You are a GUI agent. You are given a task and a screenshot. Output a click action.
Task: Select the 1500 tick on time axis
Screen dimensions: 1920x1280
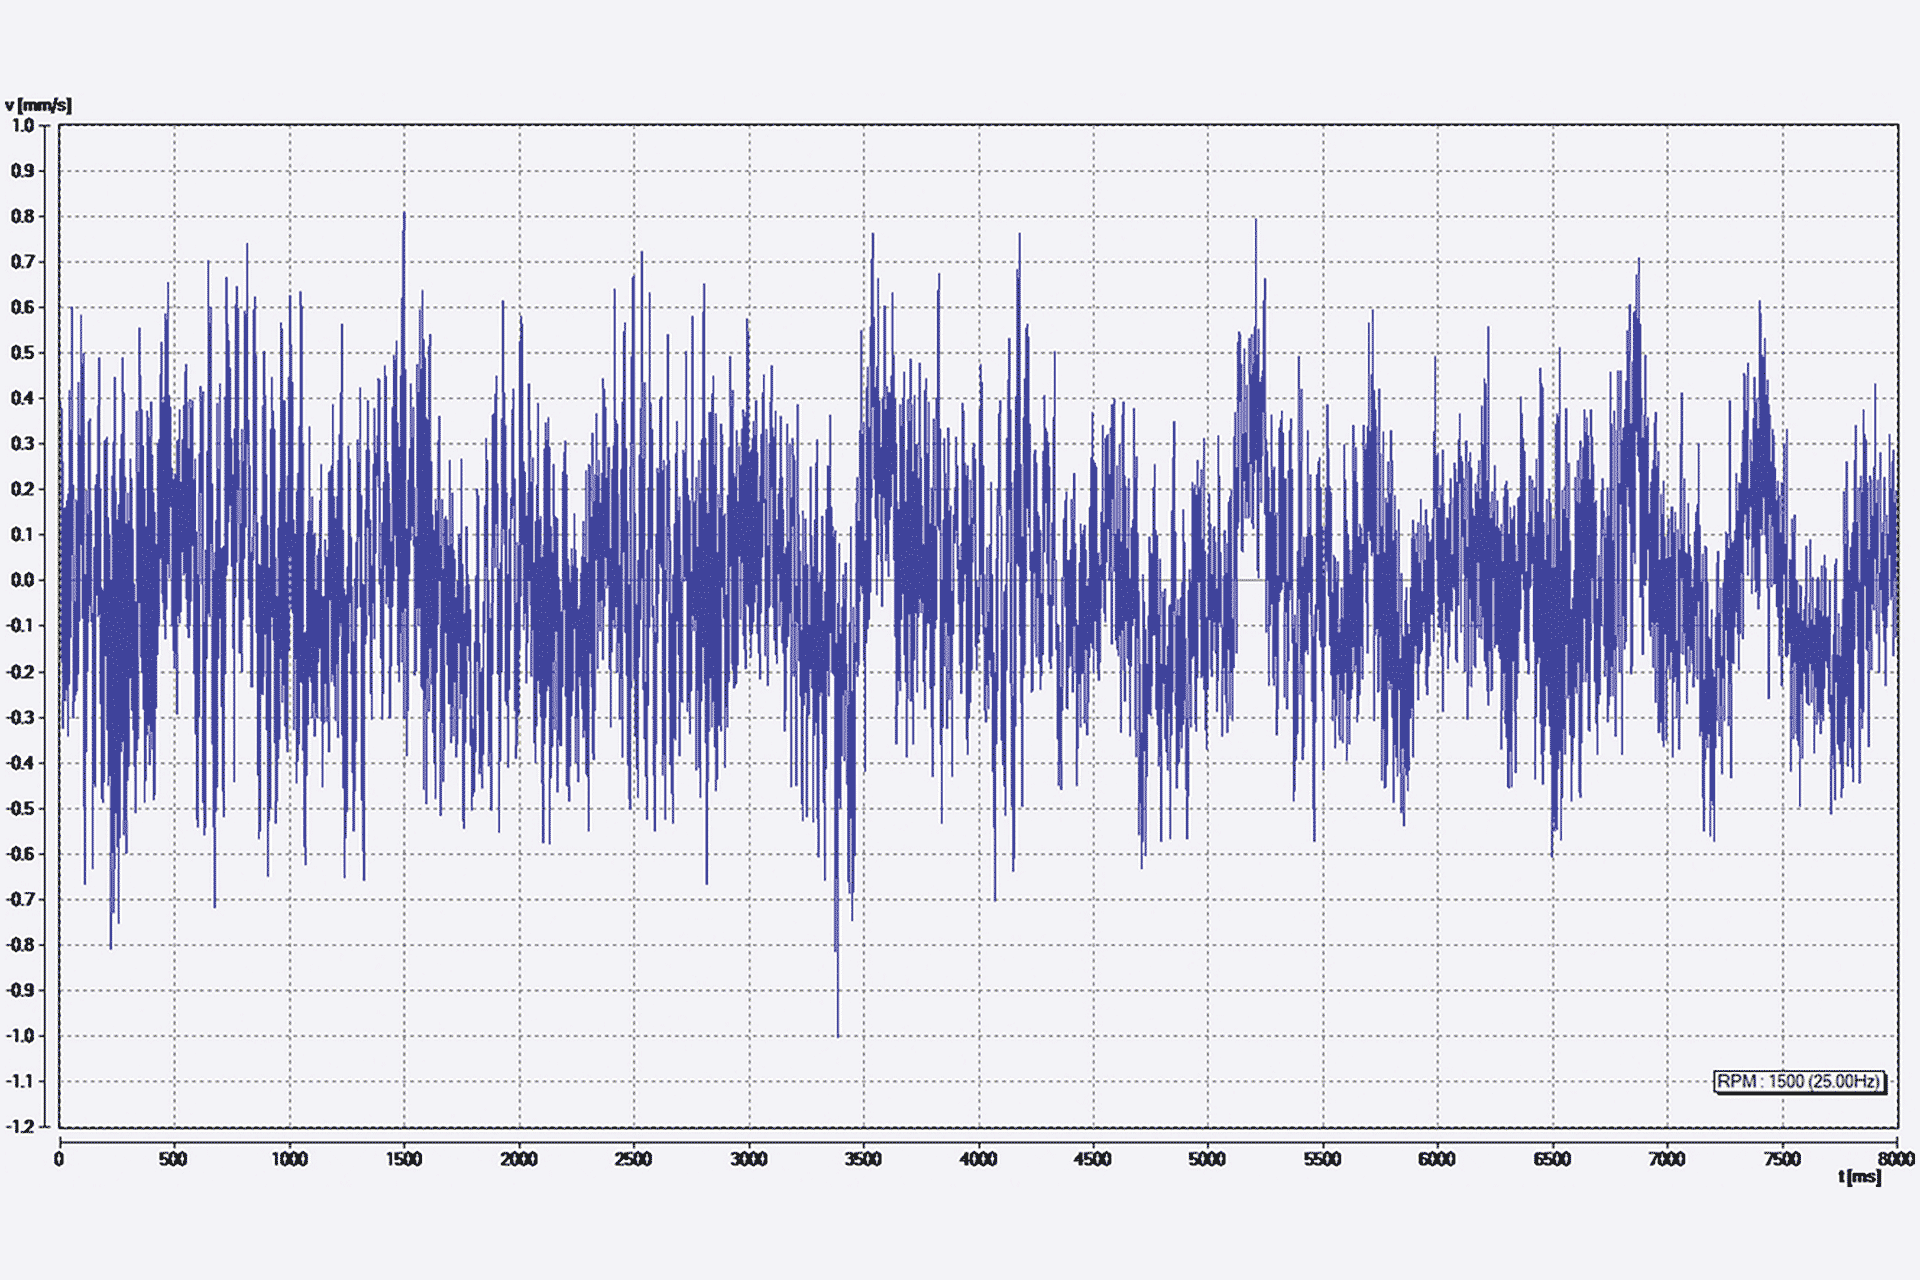[x=404, y=1159]
